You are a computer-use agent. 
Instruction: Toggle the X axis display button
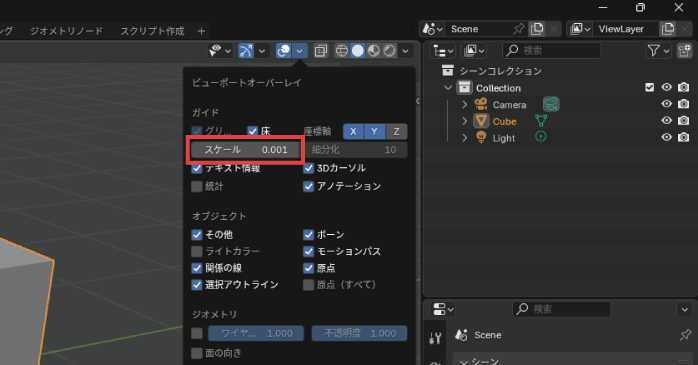(353, 131)
